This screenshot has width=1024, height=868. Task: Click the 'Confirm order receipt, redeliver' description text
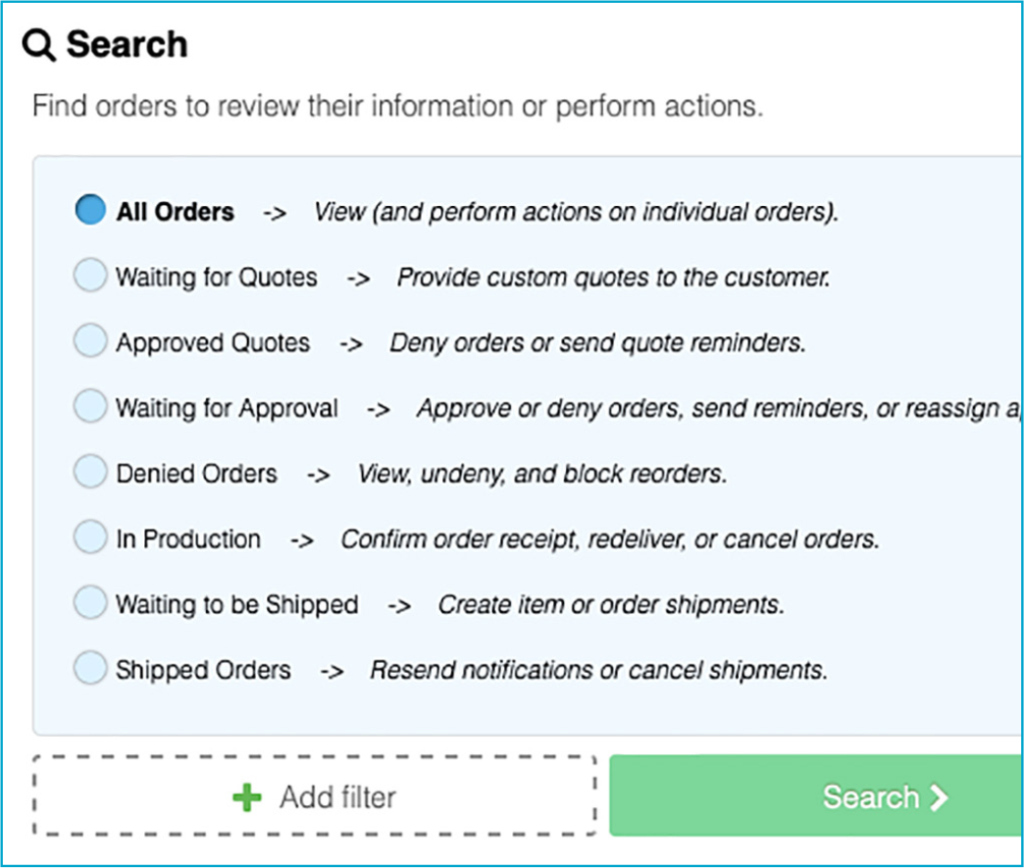click(x=610, y=540)
